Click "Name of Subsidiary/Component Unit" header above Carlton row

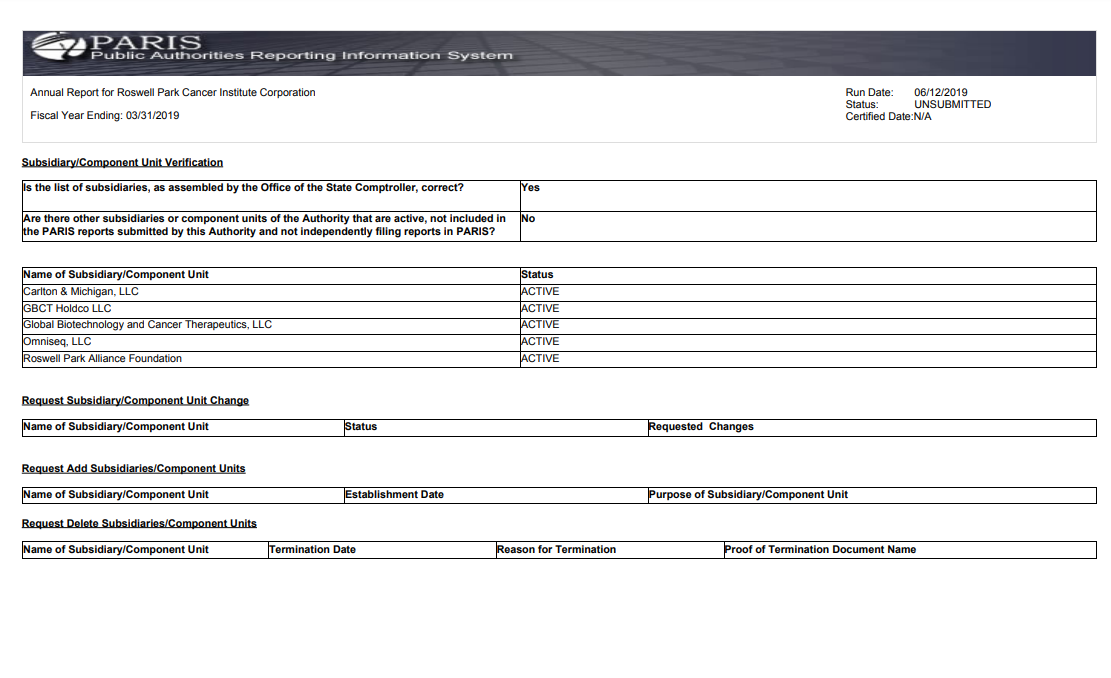pos(116,275)
